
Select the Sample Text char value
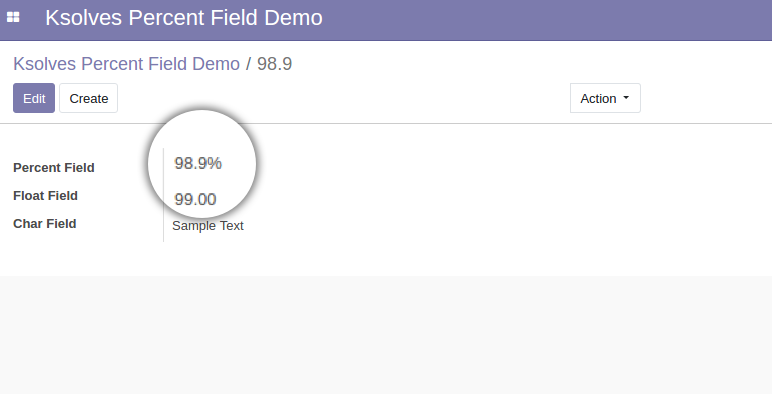click(208, 226)
